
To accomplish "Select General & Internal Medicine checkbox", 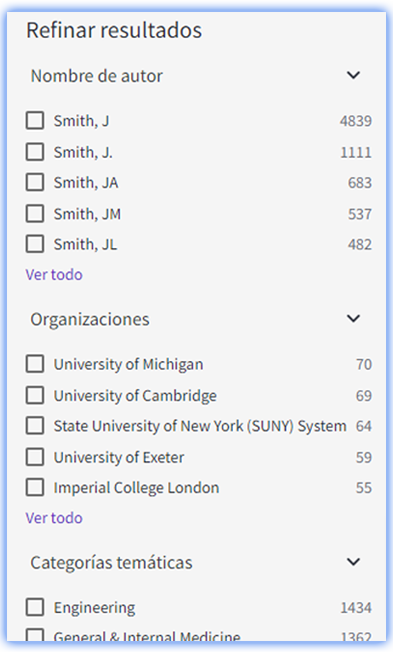I will (35, 635).
